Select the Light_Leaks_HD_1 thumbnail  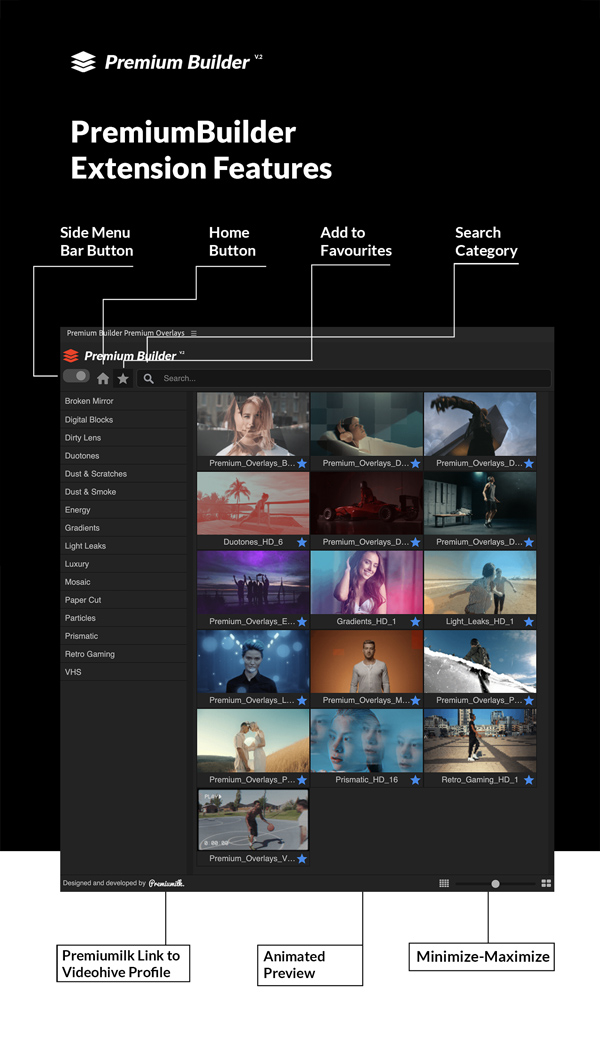click(x=480, y=583)
